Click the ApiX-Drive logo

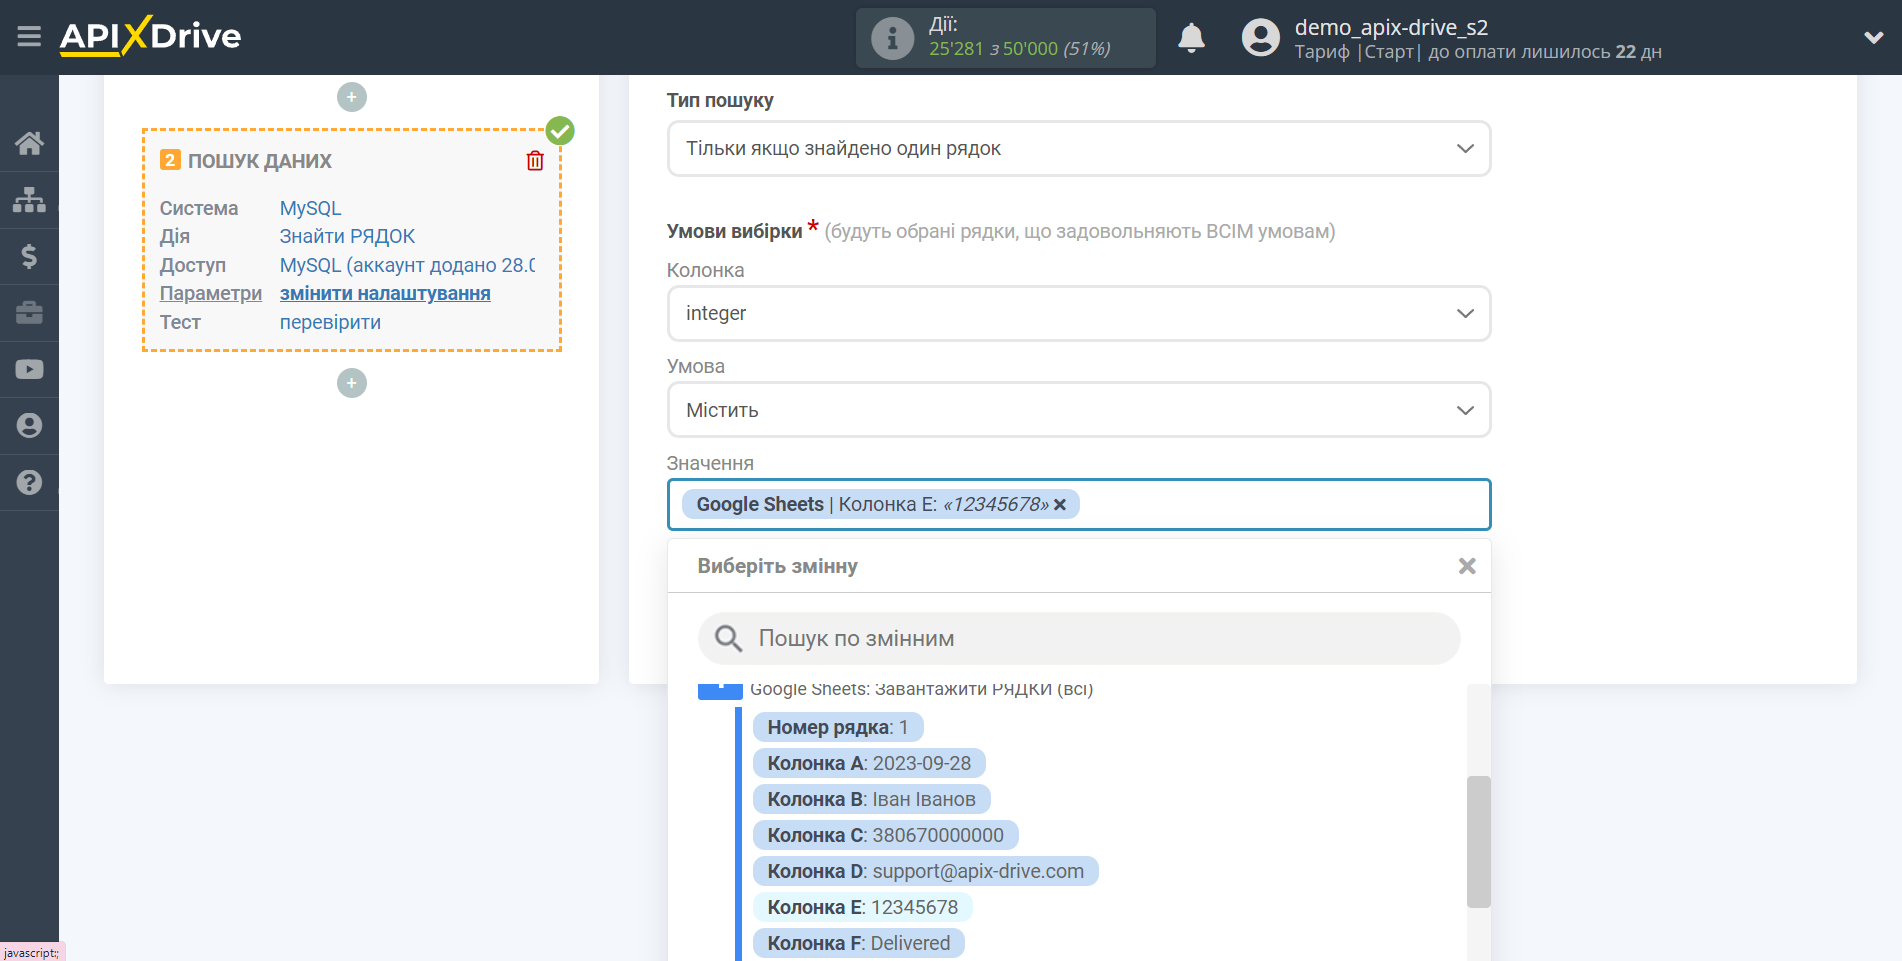click(x=150, y=36)
